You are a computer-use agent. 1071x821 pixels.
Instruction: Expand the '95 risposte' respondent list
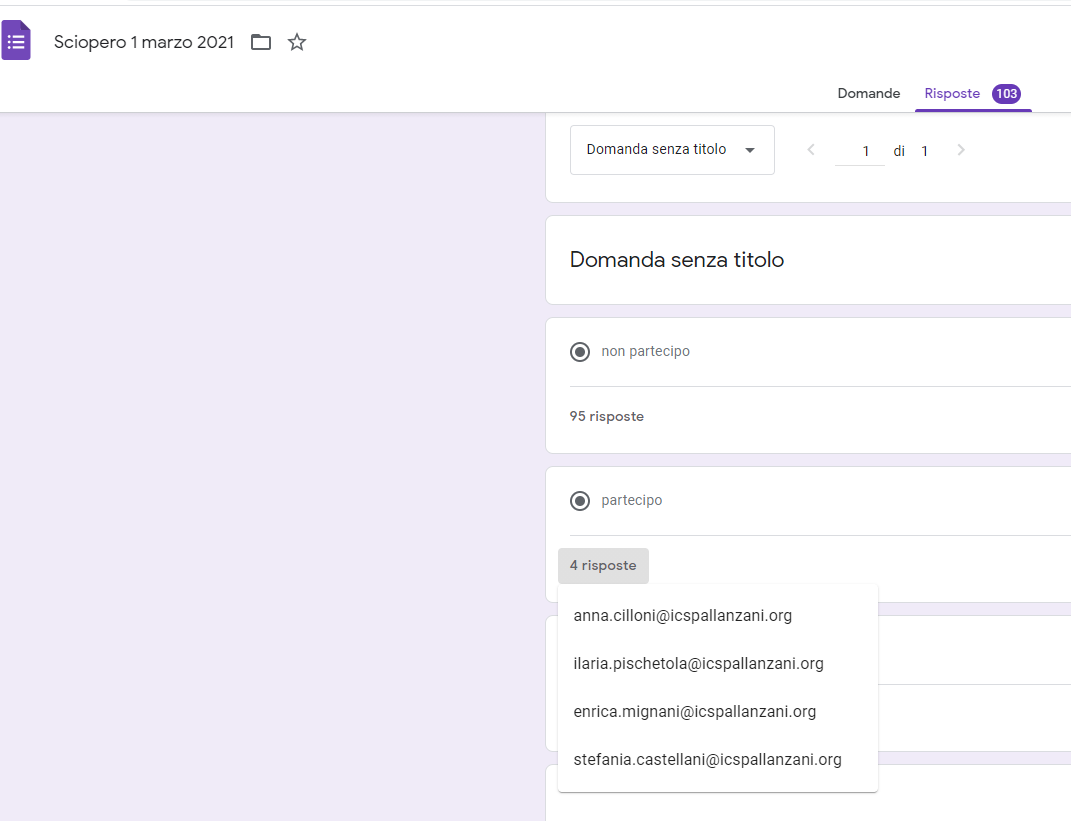pos(607,416)
